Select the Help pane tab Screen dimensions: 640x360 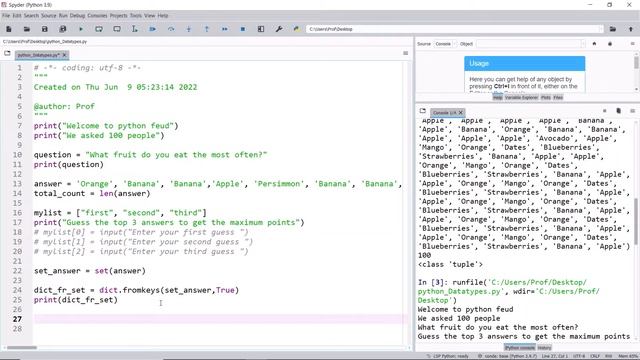pyautogui.click(x=498, y=98)
